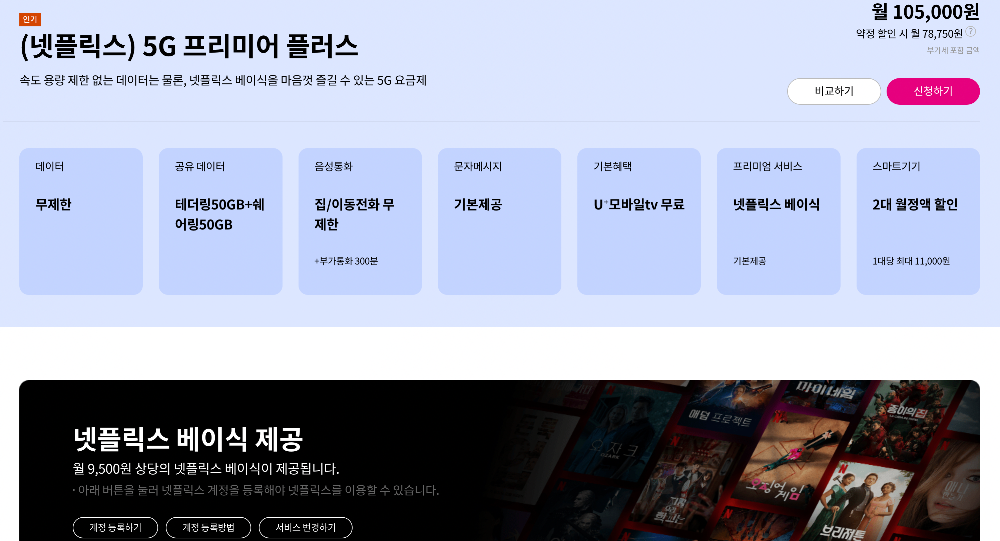
Task: Click the 월 105,000원 price text
Action: [x=925, y=11]
